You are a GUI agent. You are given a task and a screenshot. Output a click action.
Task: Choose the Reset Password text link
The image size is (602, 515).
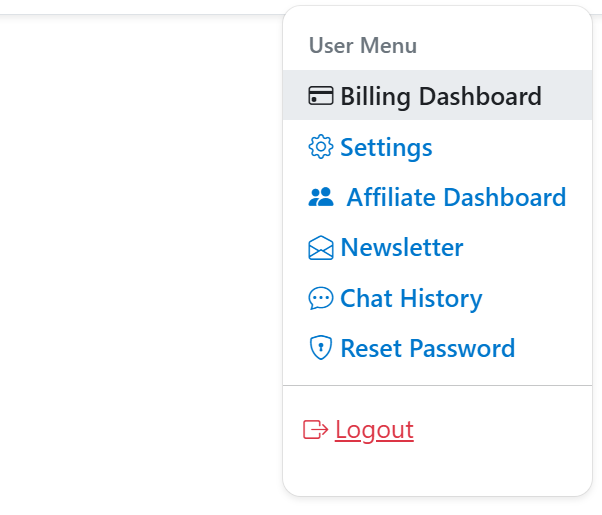click(428, 348)
